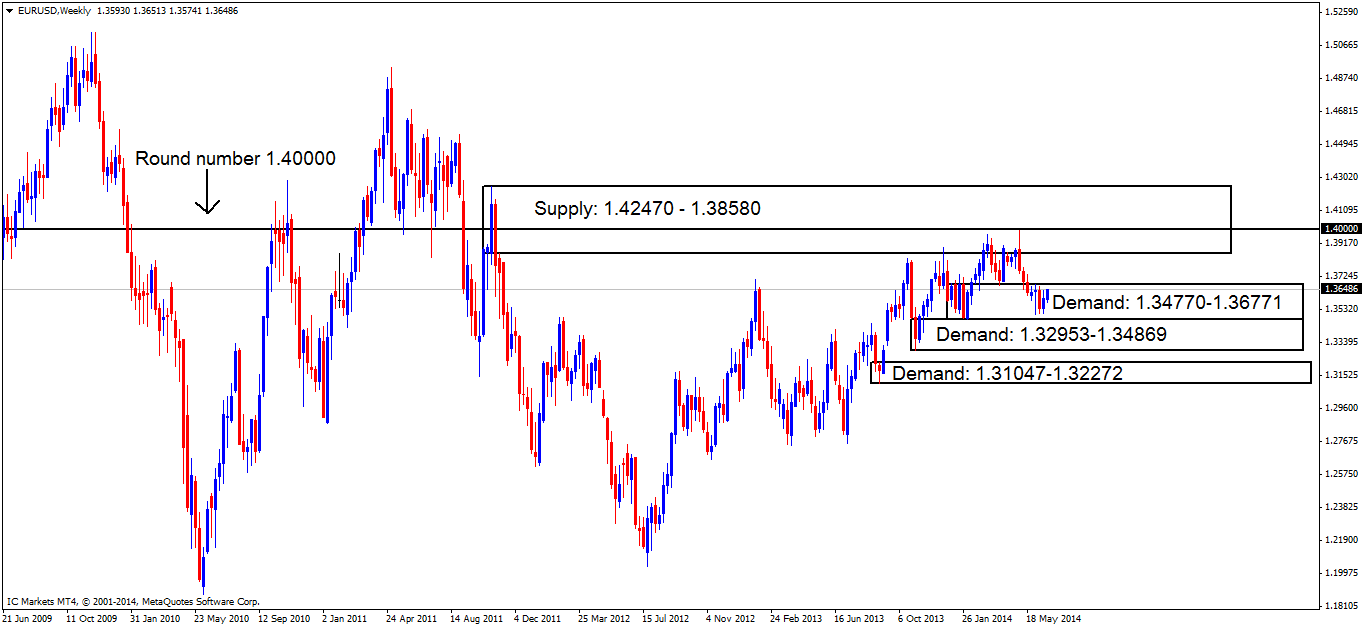This screenshot has width=1362, height=627.
Task: Click the '6 Oct 2013' date label
Action: 922,618
